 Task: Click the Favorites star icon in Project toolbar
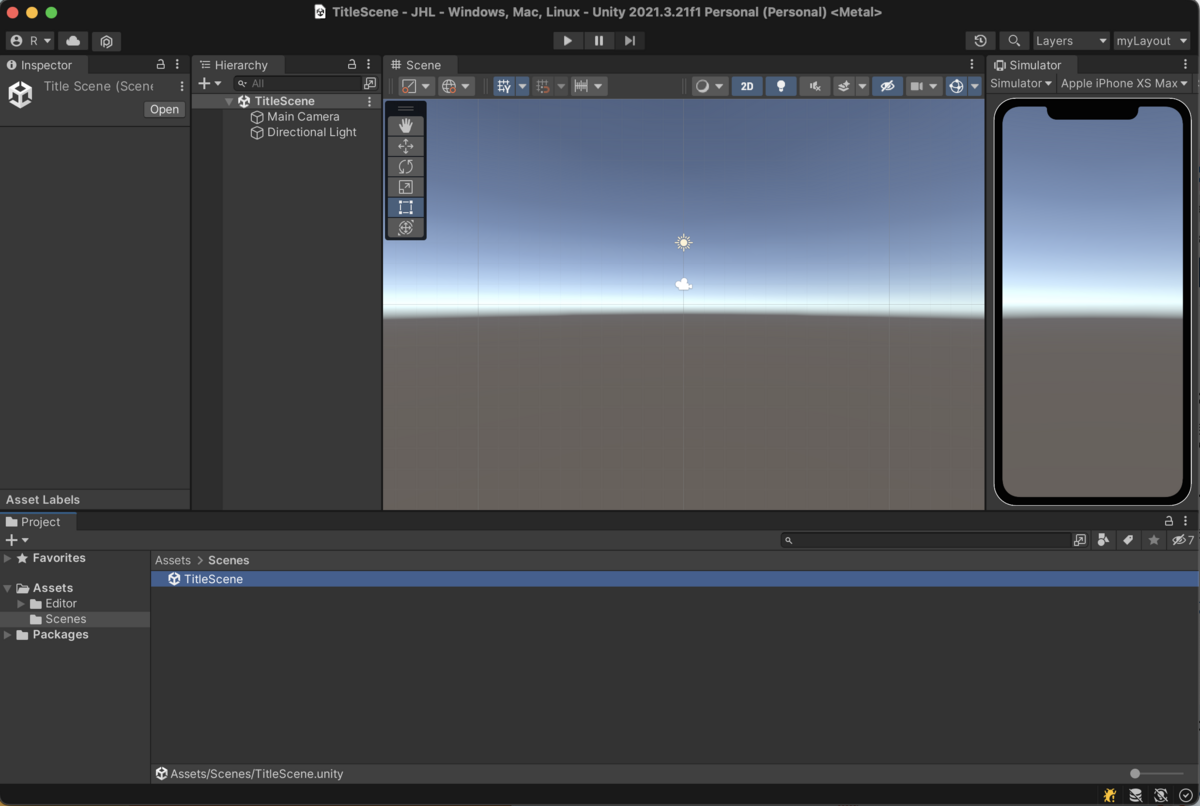point(1153,540)
